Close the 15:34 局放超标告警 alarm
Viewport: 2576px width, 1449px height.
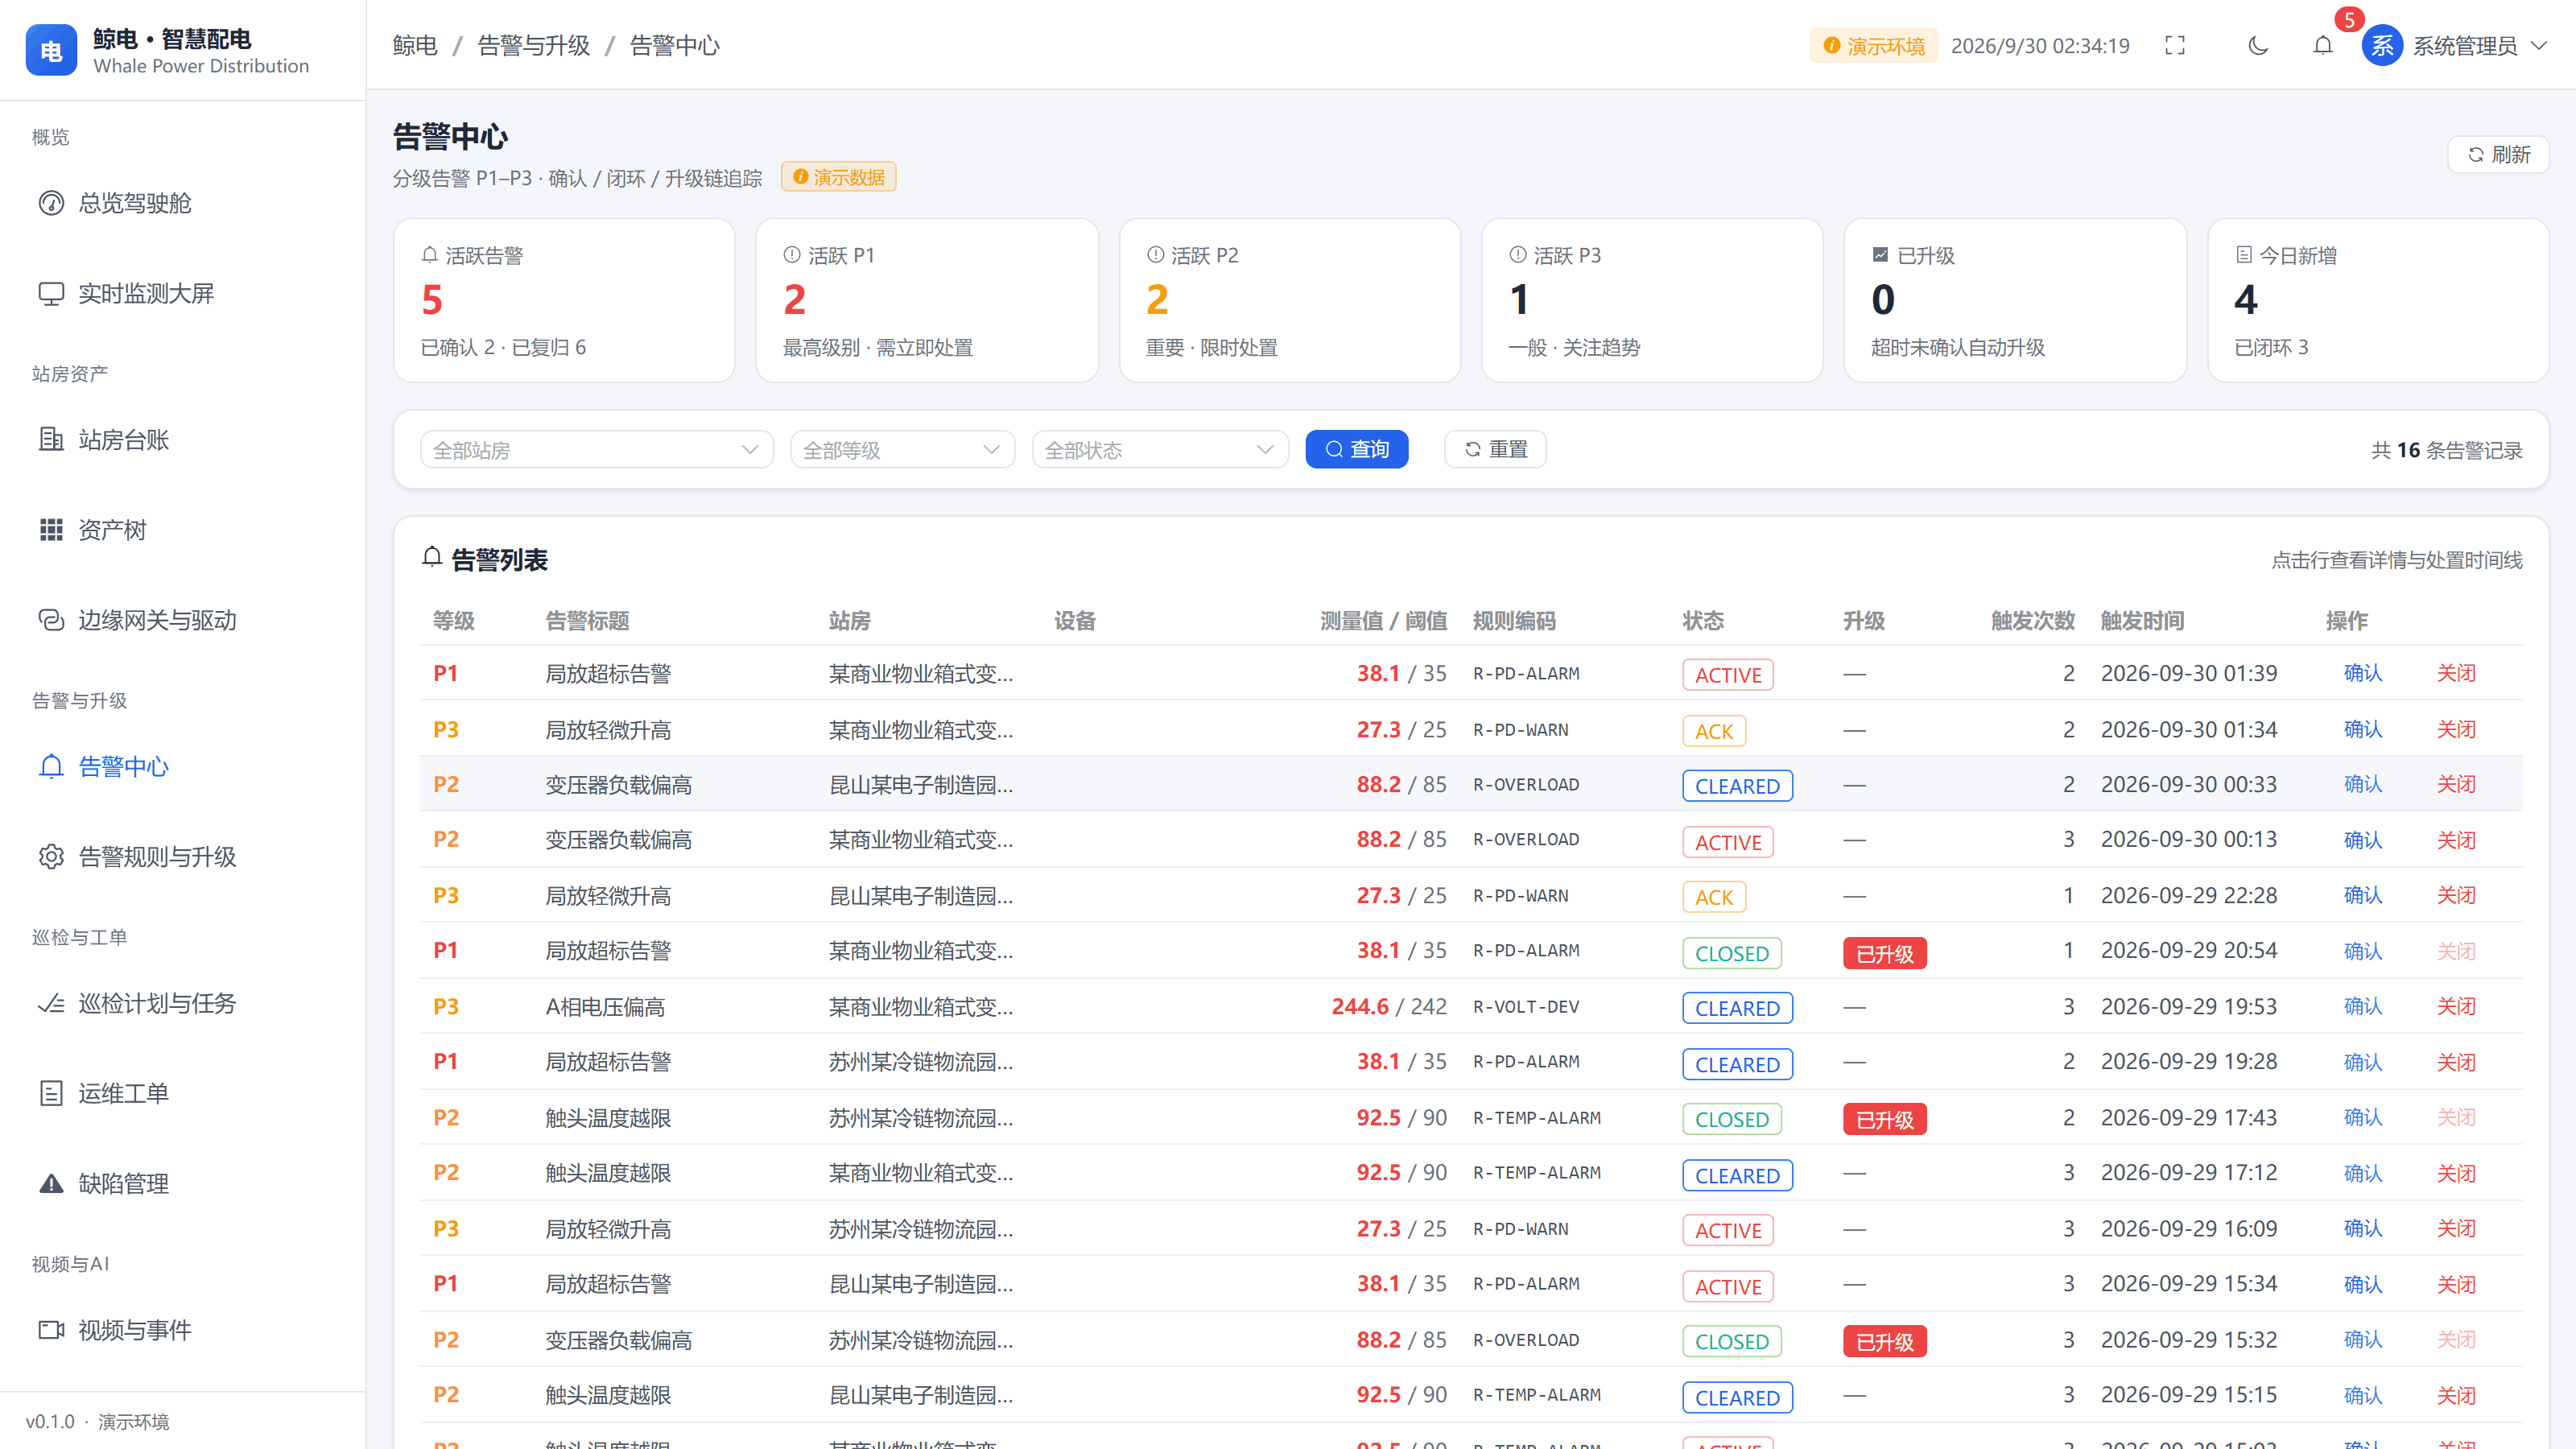coord(2456,1283)
